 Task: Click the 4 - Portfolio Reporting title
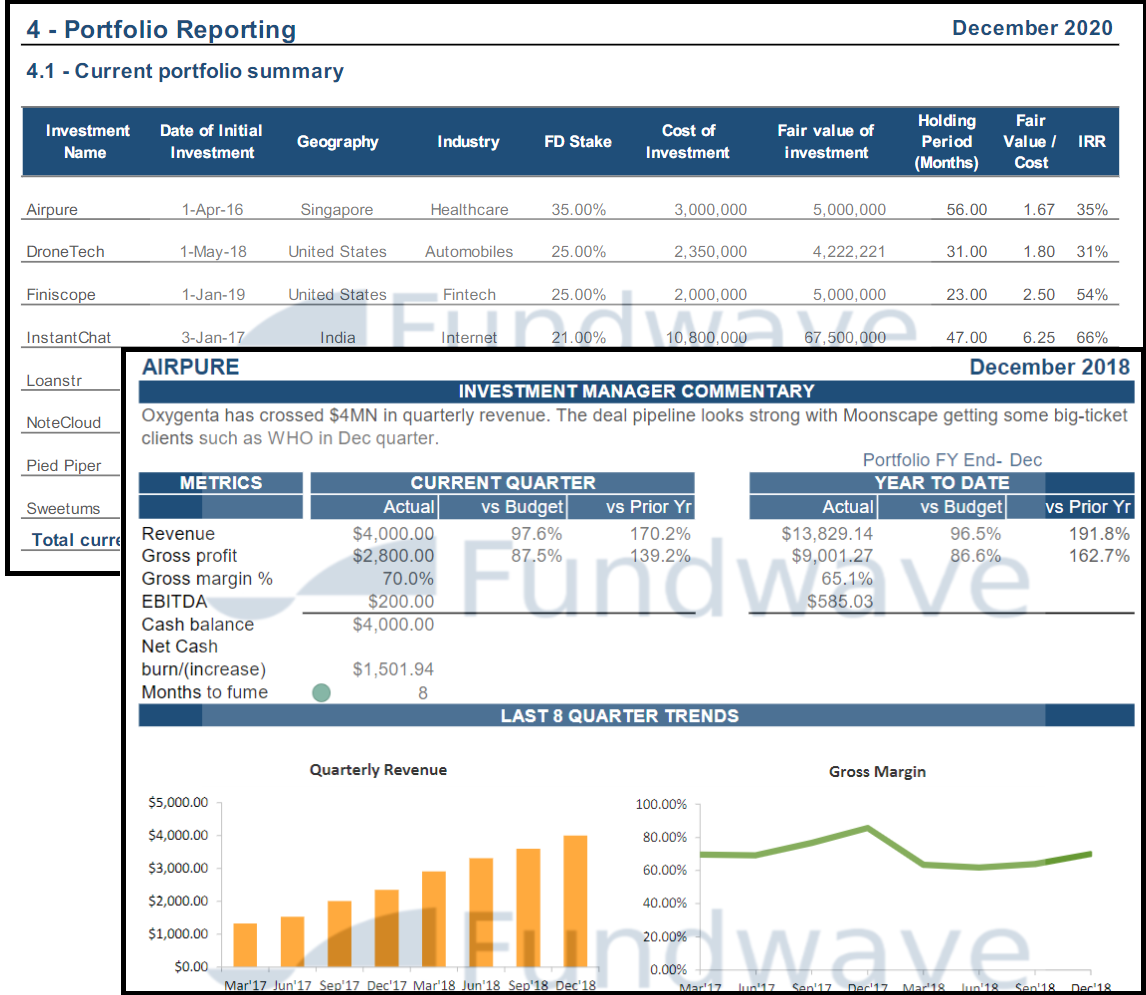[162, 29]
